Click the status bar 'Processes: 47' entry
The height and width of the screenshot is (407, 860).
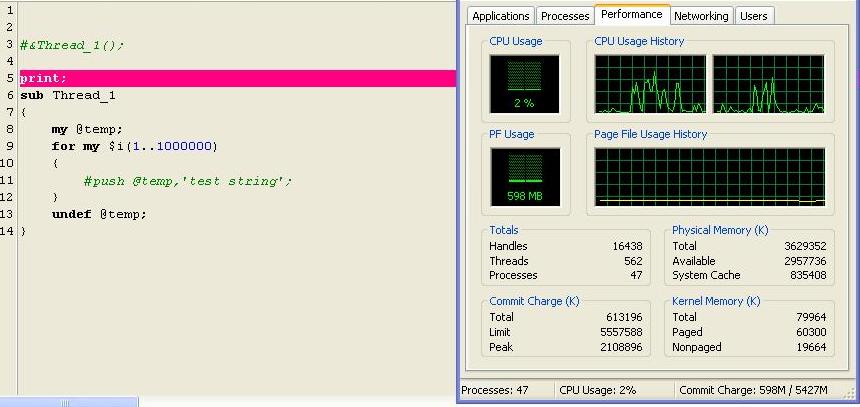pyautogui.click(x=495, y=391)
